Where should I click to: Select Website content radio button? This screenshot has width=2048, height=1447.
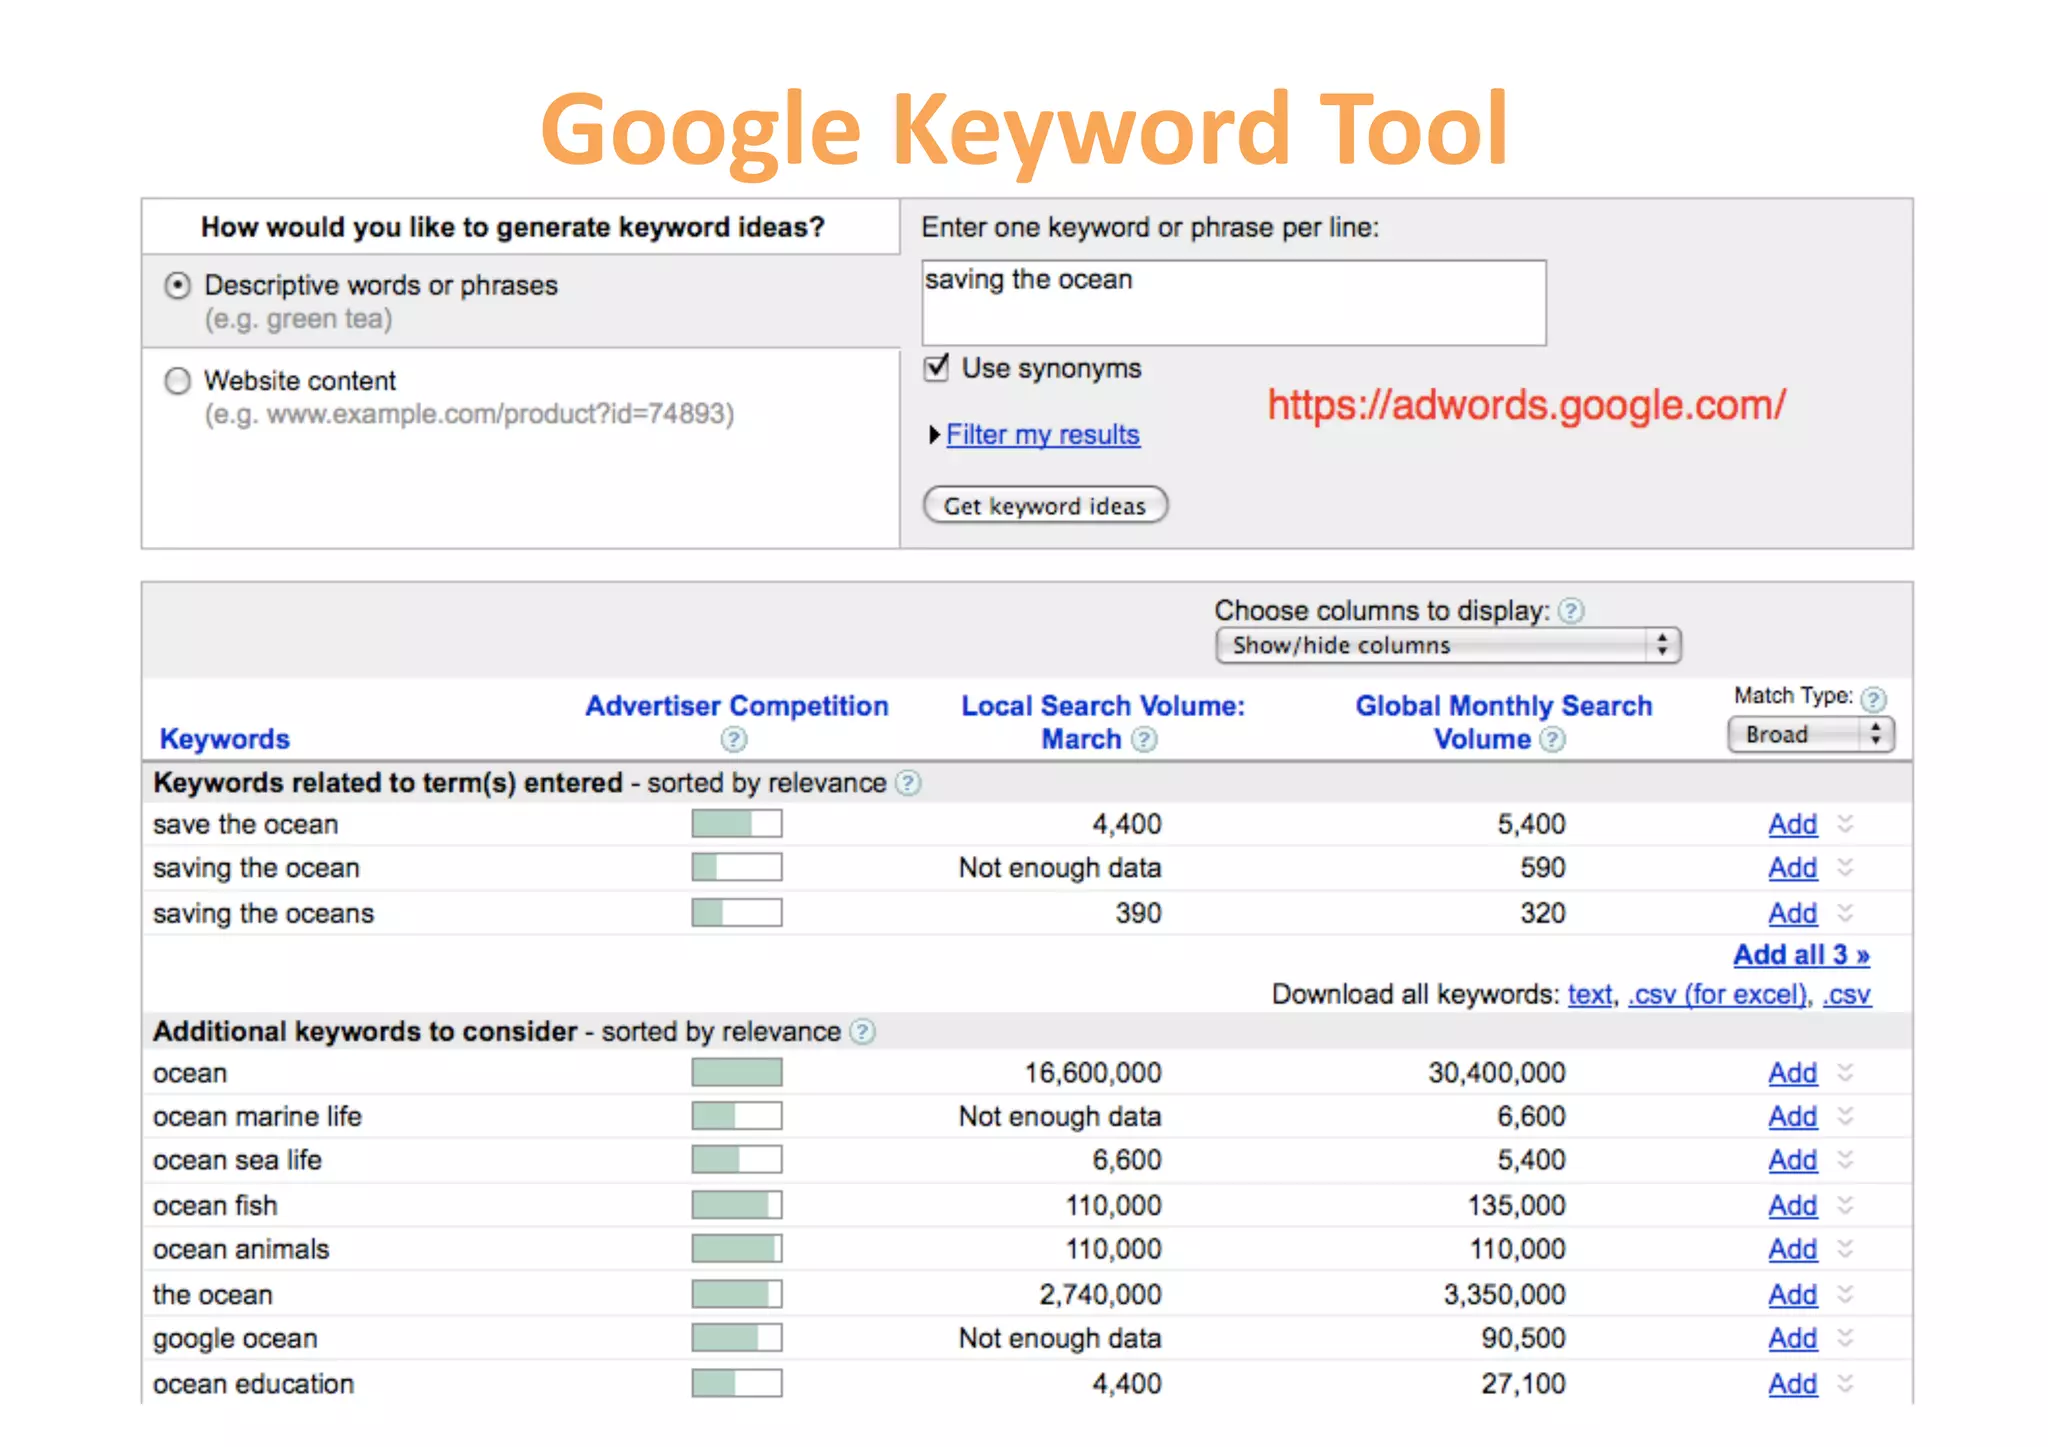(x=177, y=381)
